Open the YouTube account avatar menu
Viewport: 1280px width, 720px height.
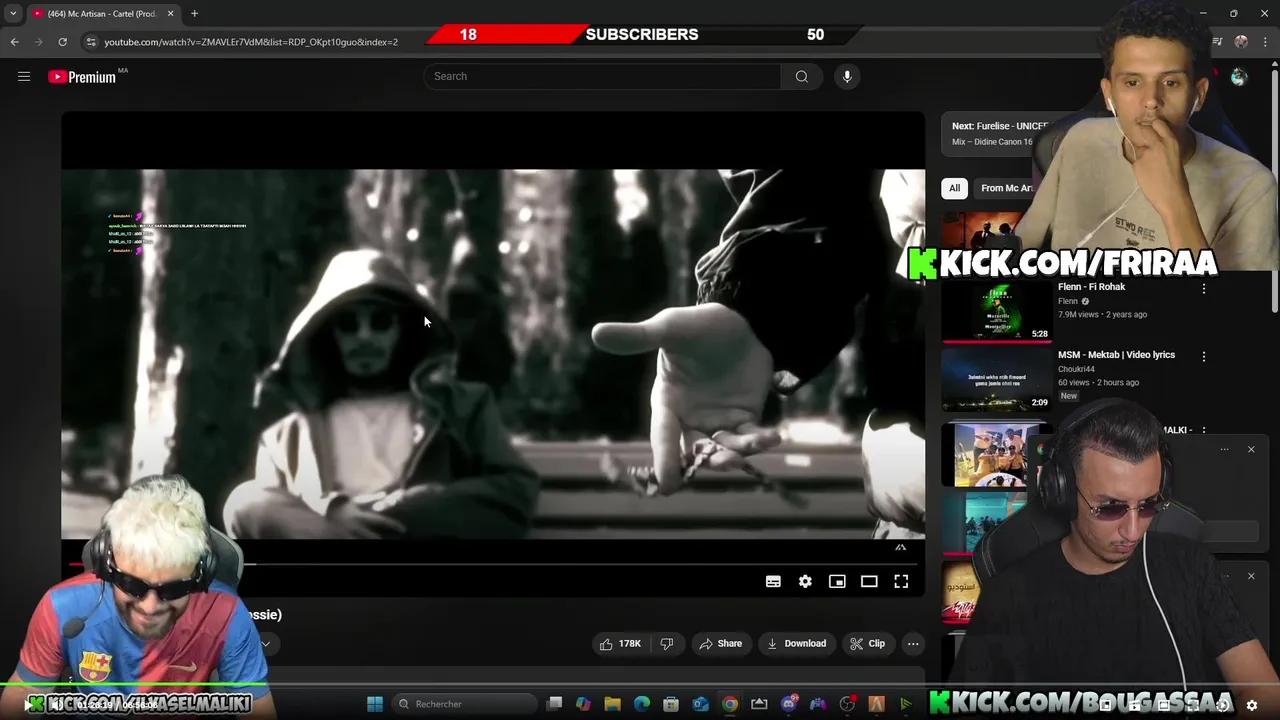pyautogui.click(x=1239, y=77)
